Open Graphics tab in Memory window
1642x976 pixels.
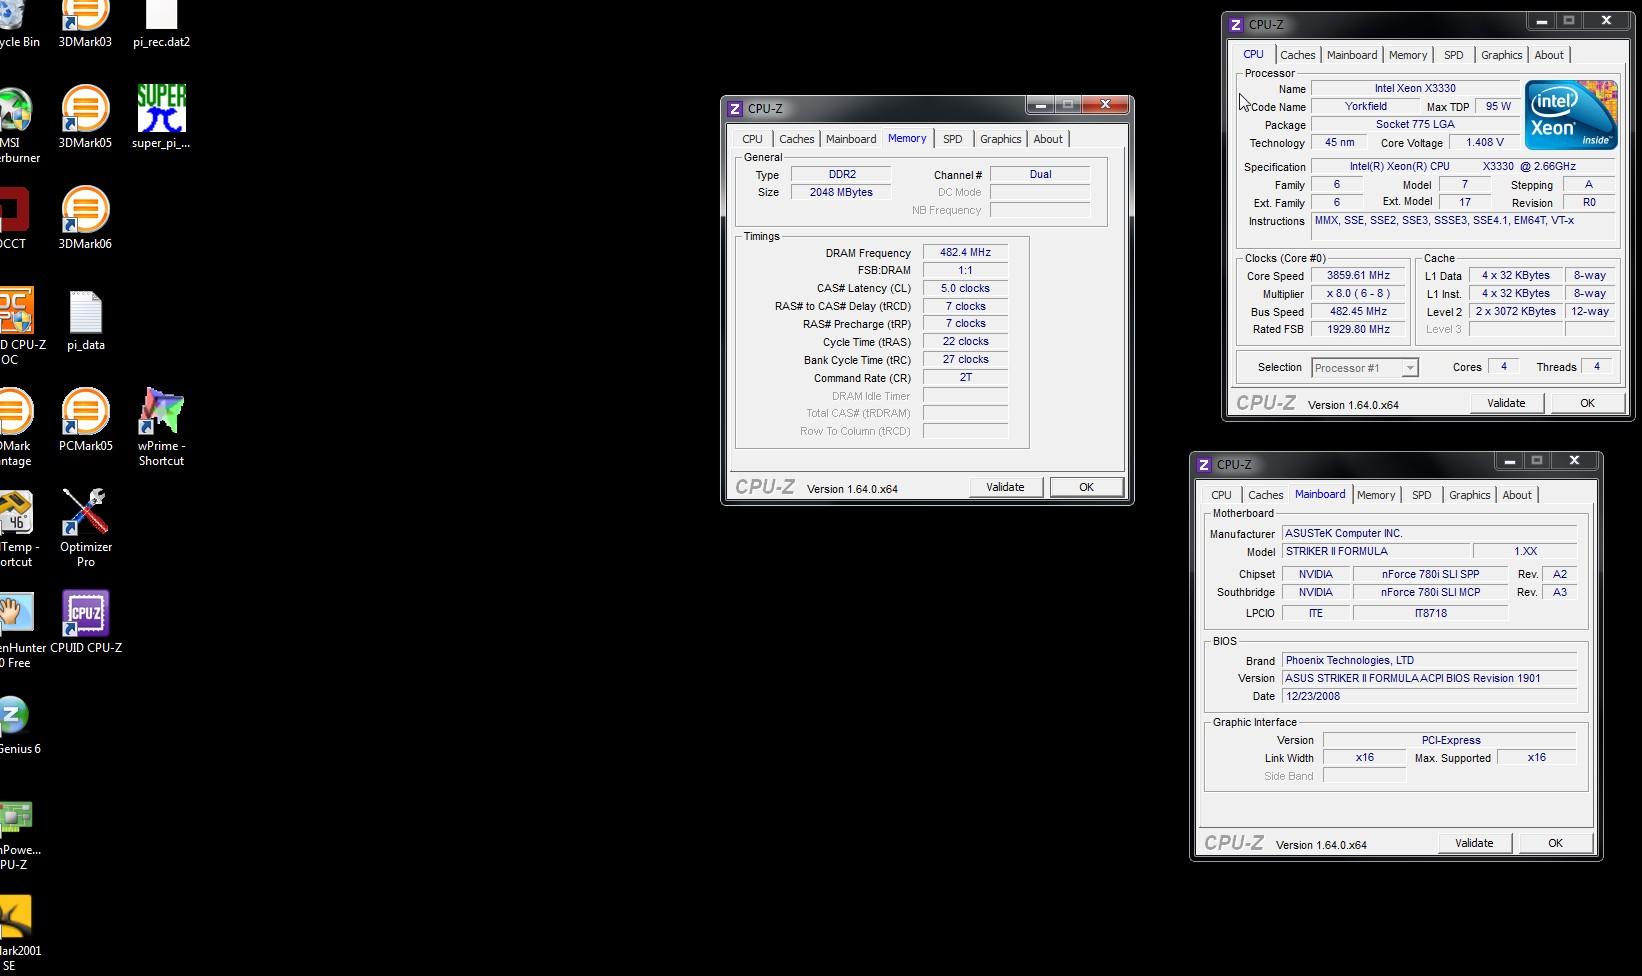coord(1000,139)
